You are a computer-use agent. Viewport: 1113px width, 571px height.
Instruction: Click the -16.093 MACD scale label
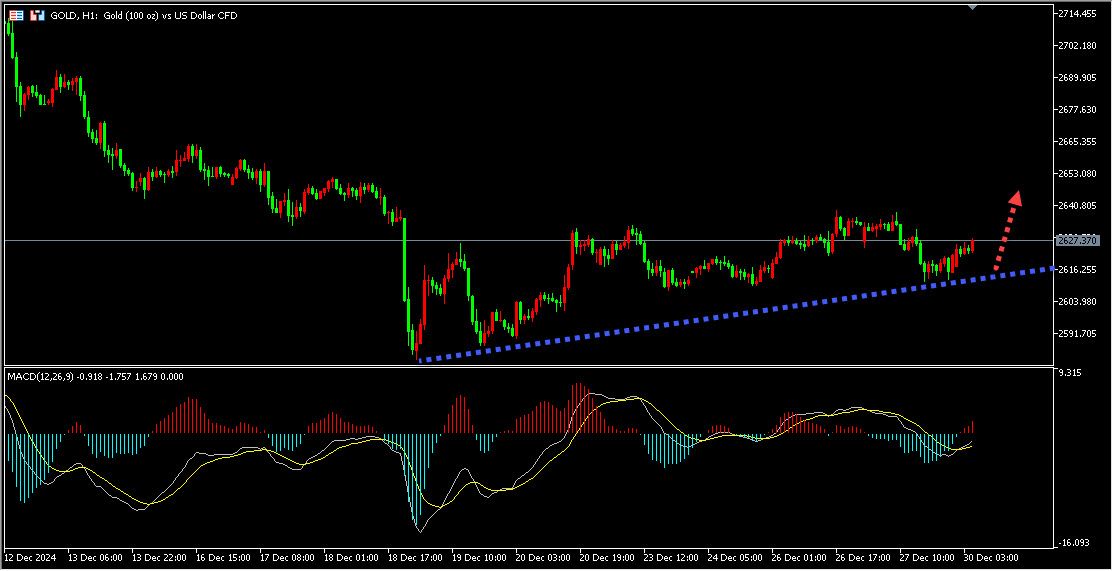(1075, 542)
